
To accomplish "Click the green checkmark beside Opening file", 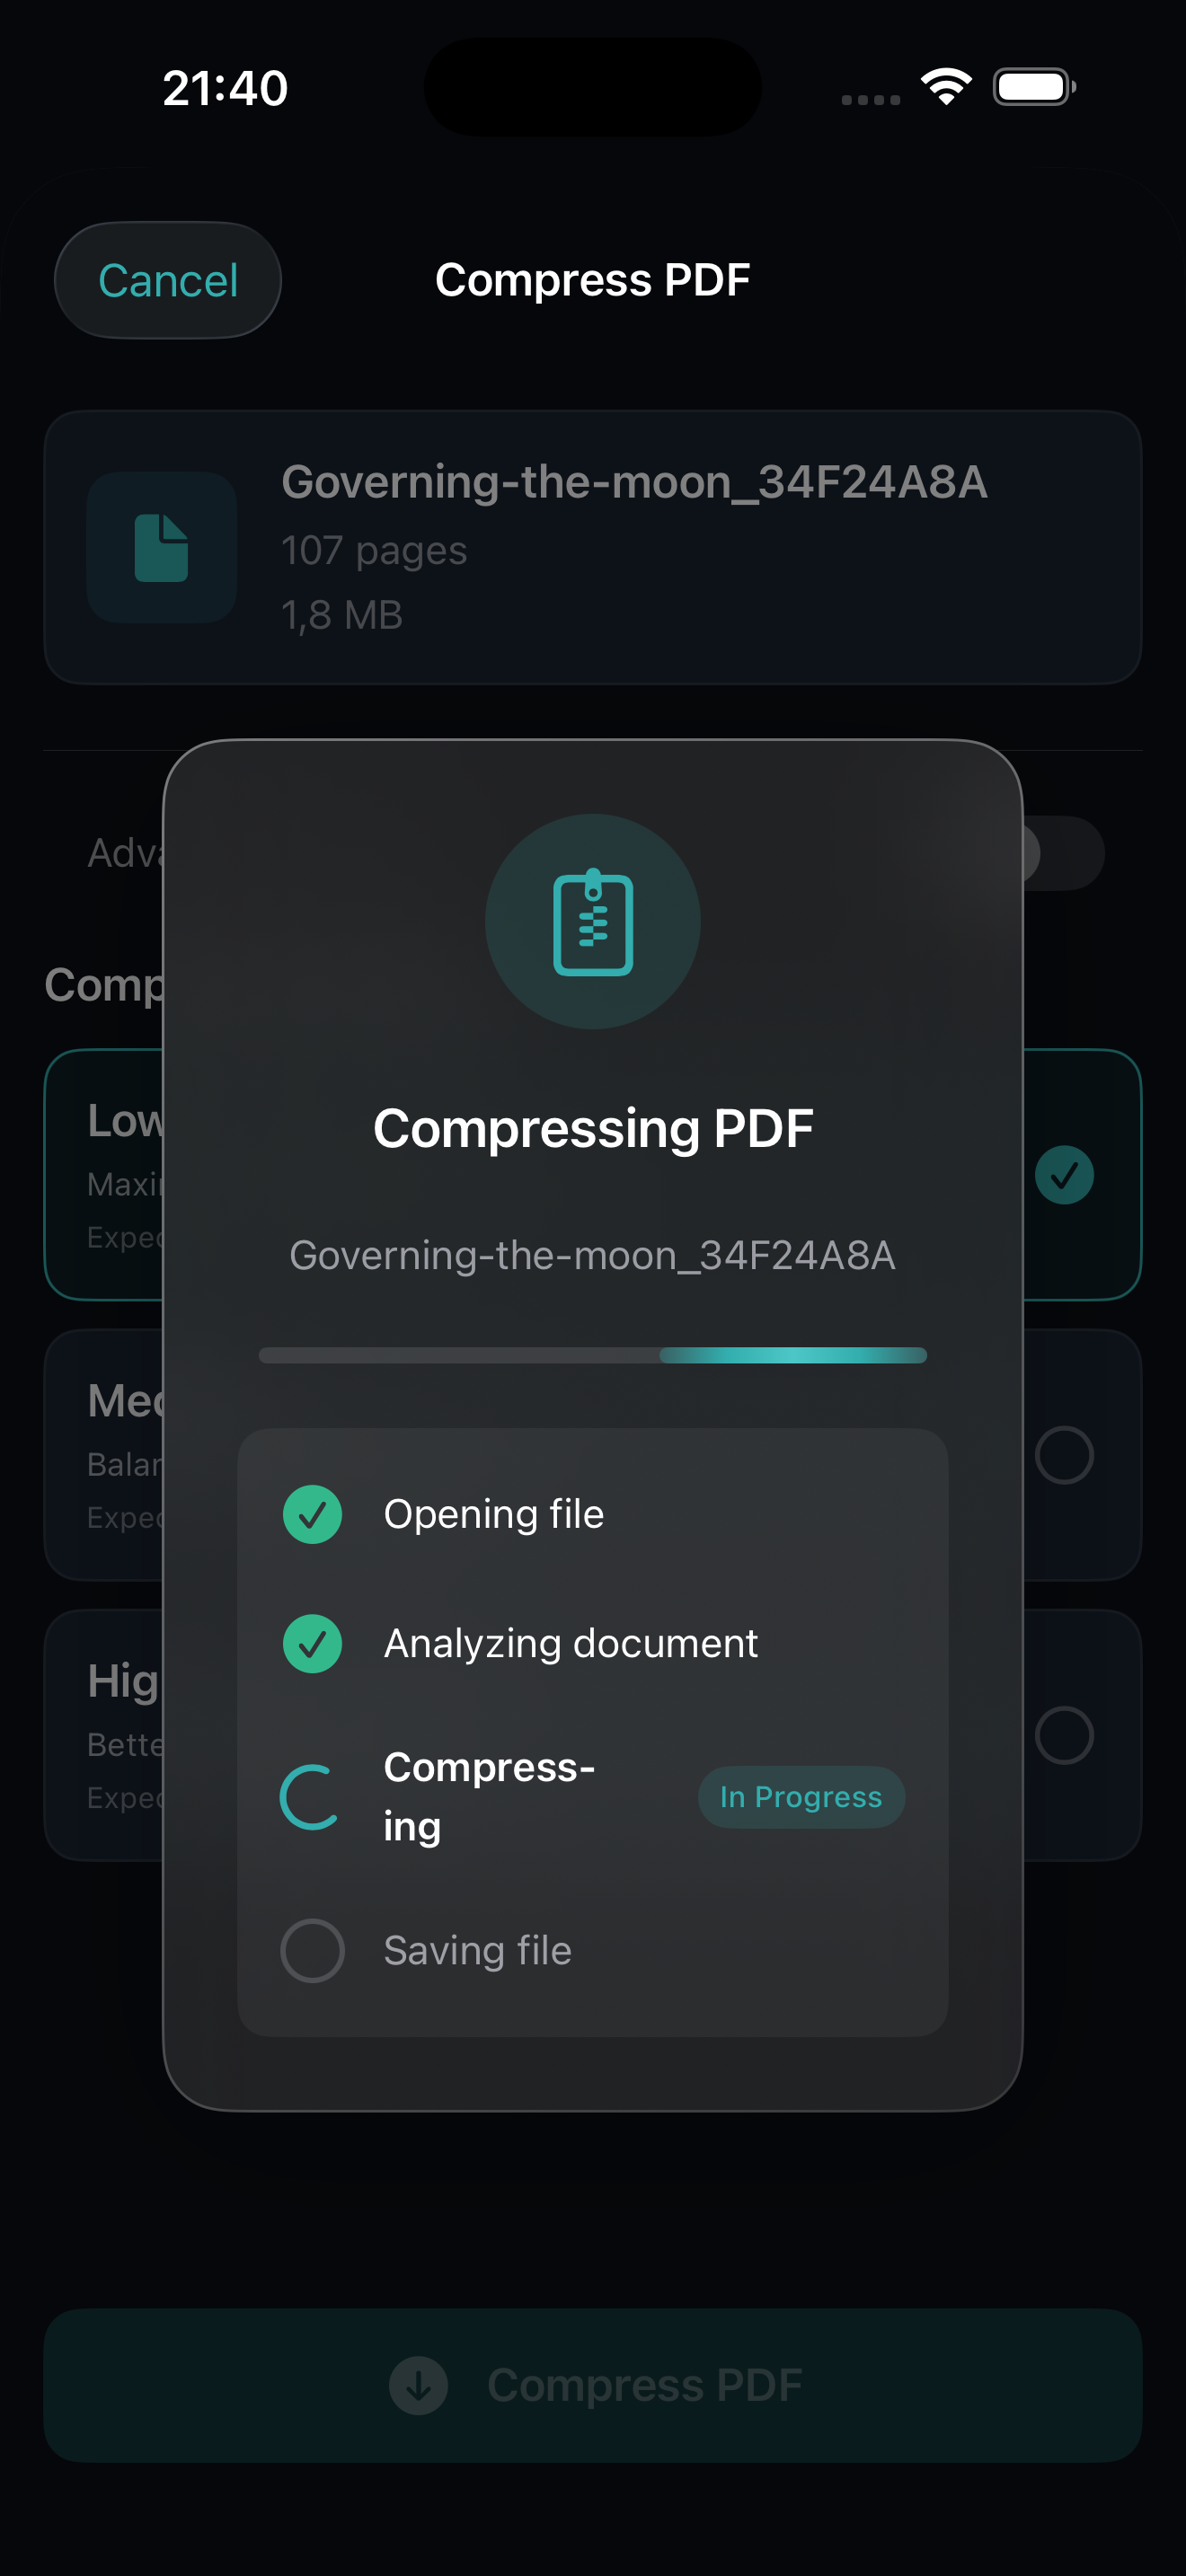I will point(312,1514).
